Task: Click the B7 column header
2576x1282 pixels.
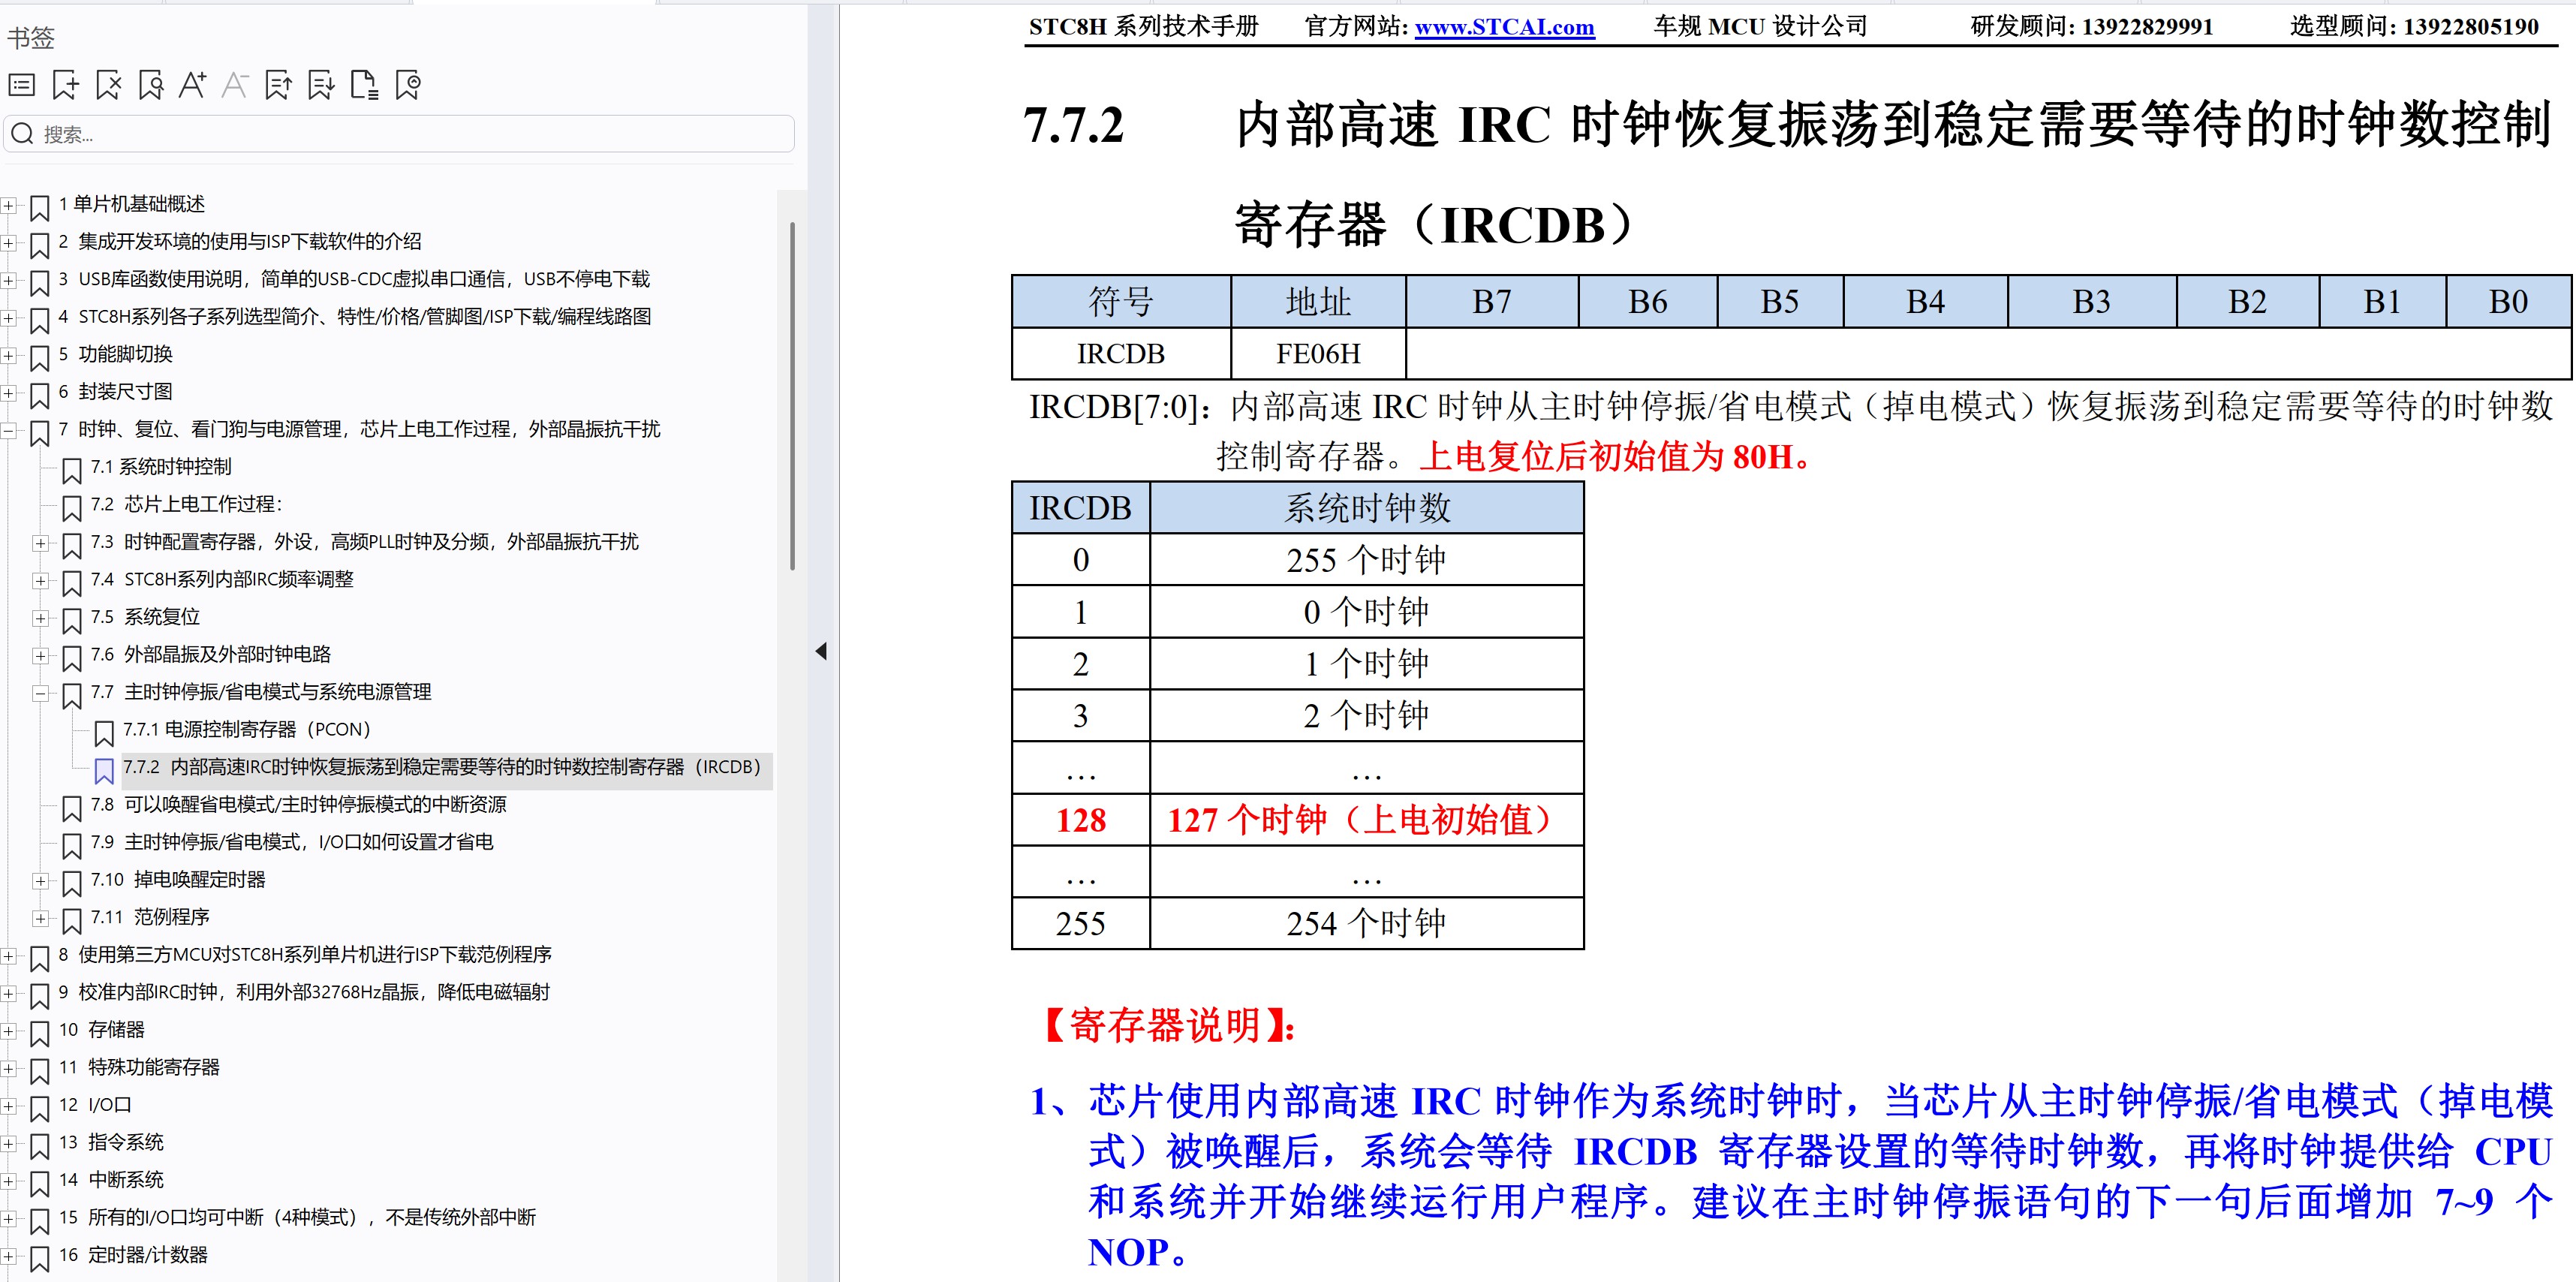Action: (x=1492, y=301)
